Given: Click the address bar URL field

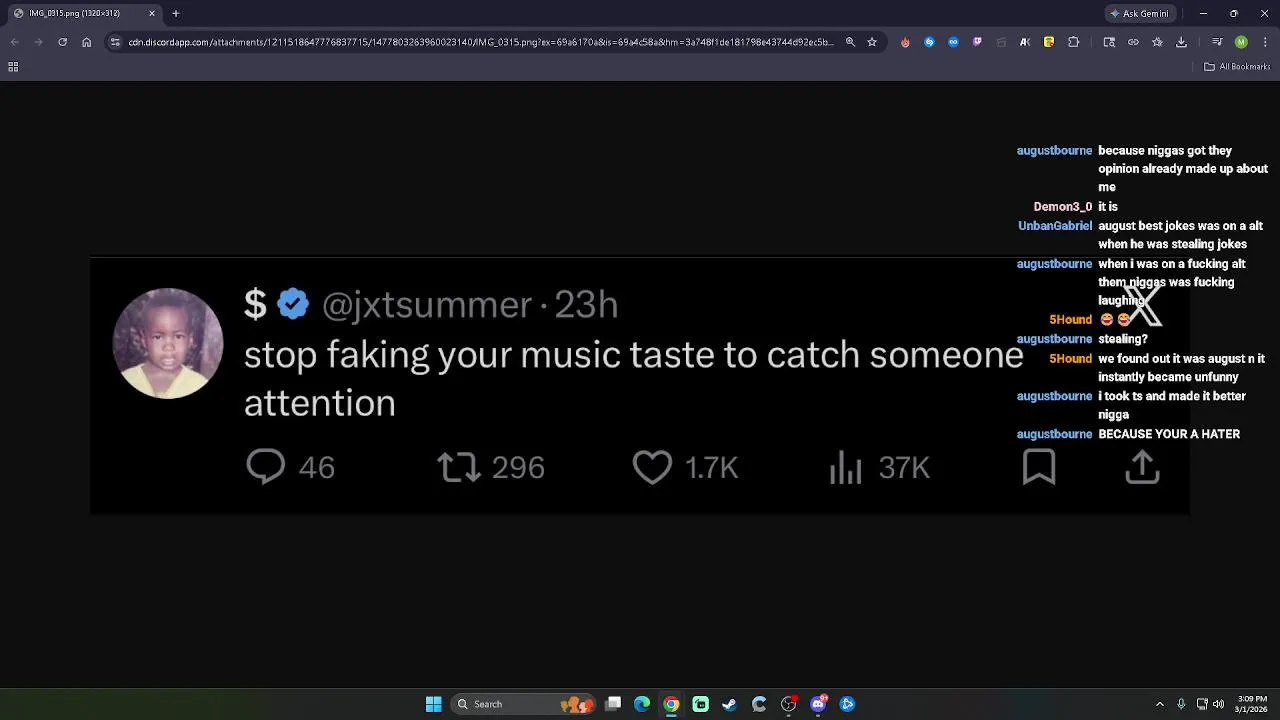Looking at the screenshot, I should pos(480,42).
